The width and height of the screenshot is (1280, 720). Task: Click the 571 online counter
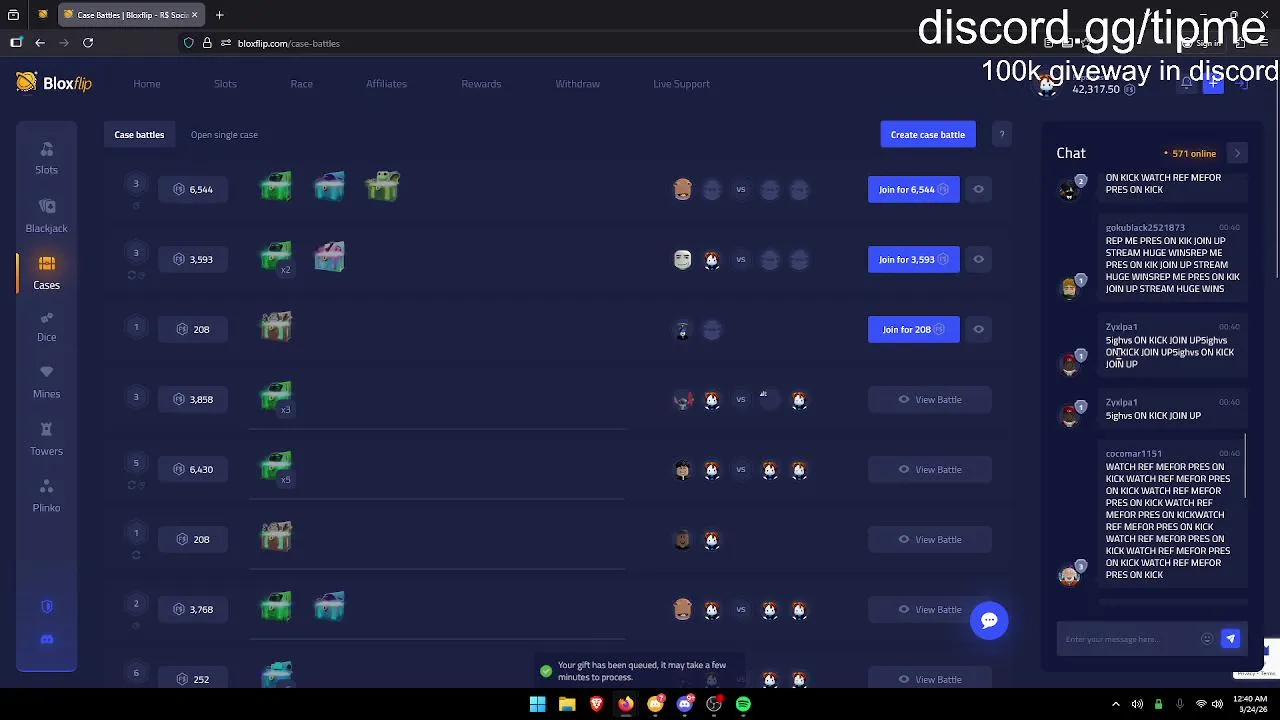coord(1190,153)
